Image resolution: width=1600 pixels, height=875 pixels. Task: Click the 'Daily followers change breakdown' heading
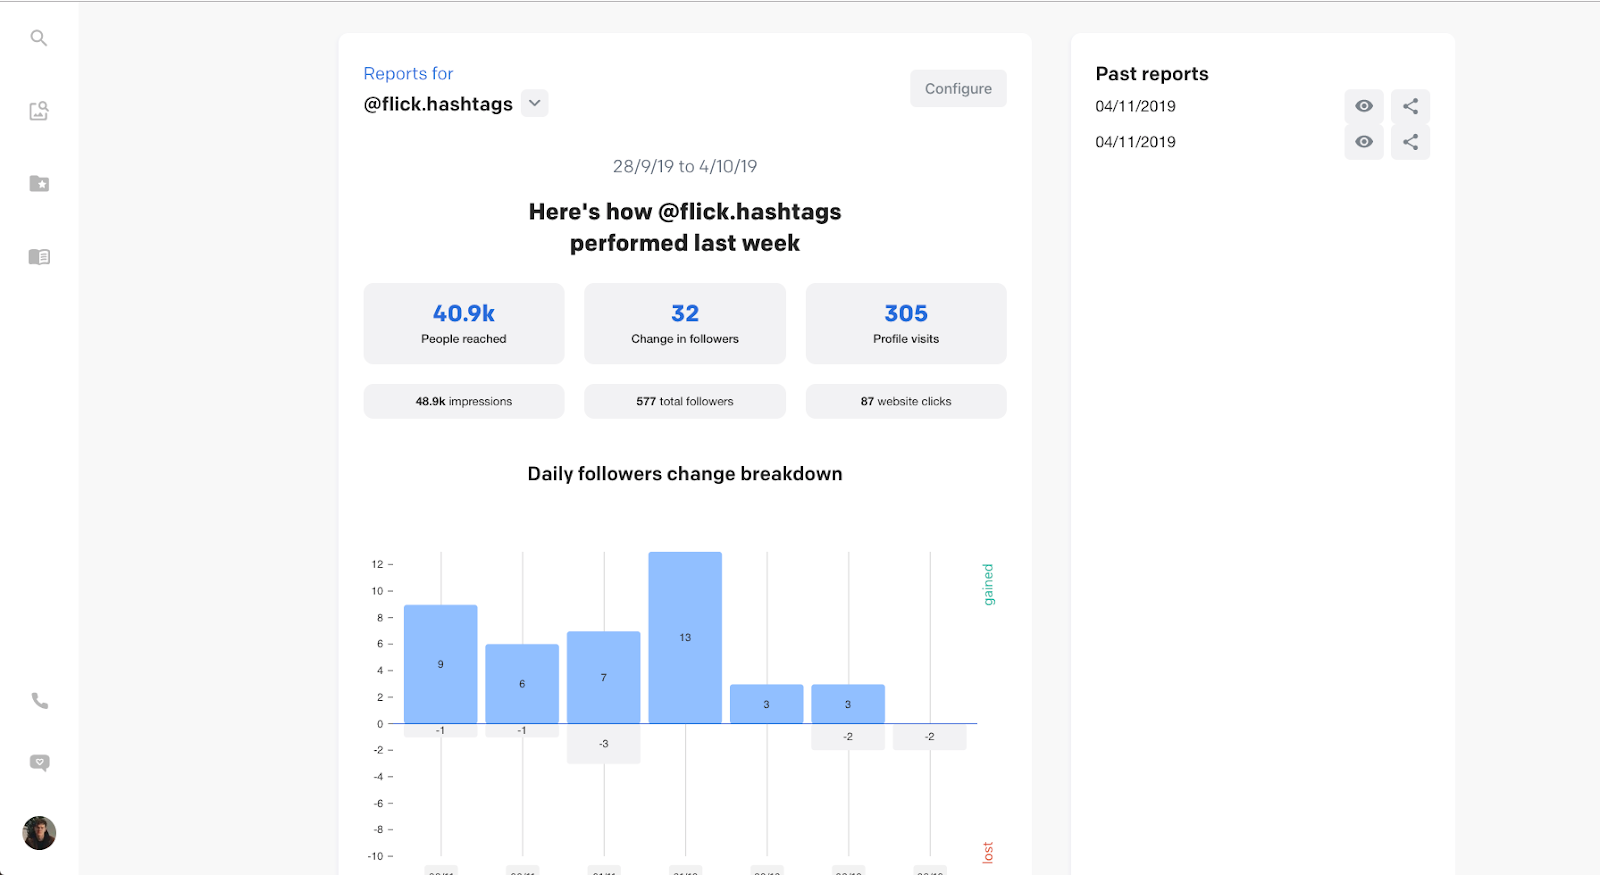685,474
